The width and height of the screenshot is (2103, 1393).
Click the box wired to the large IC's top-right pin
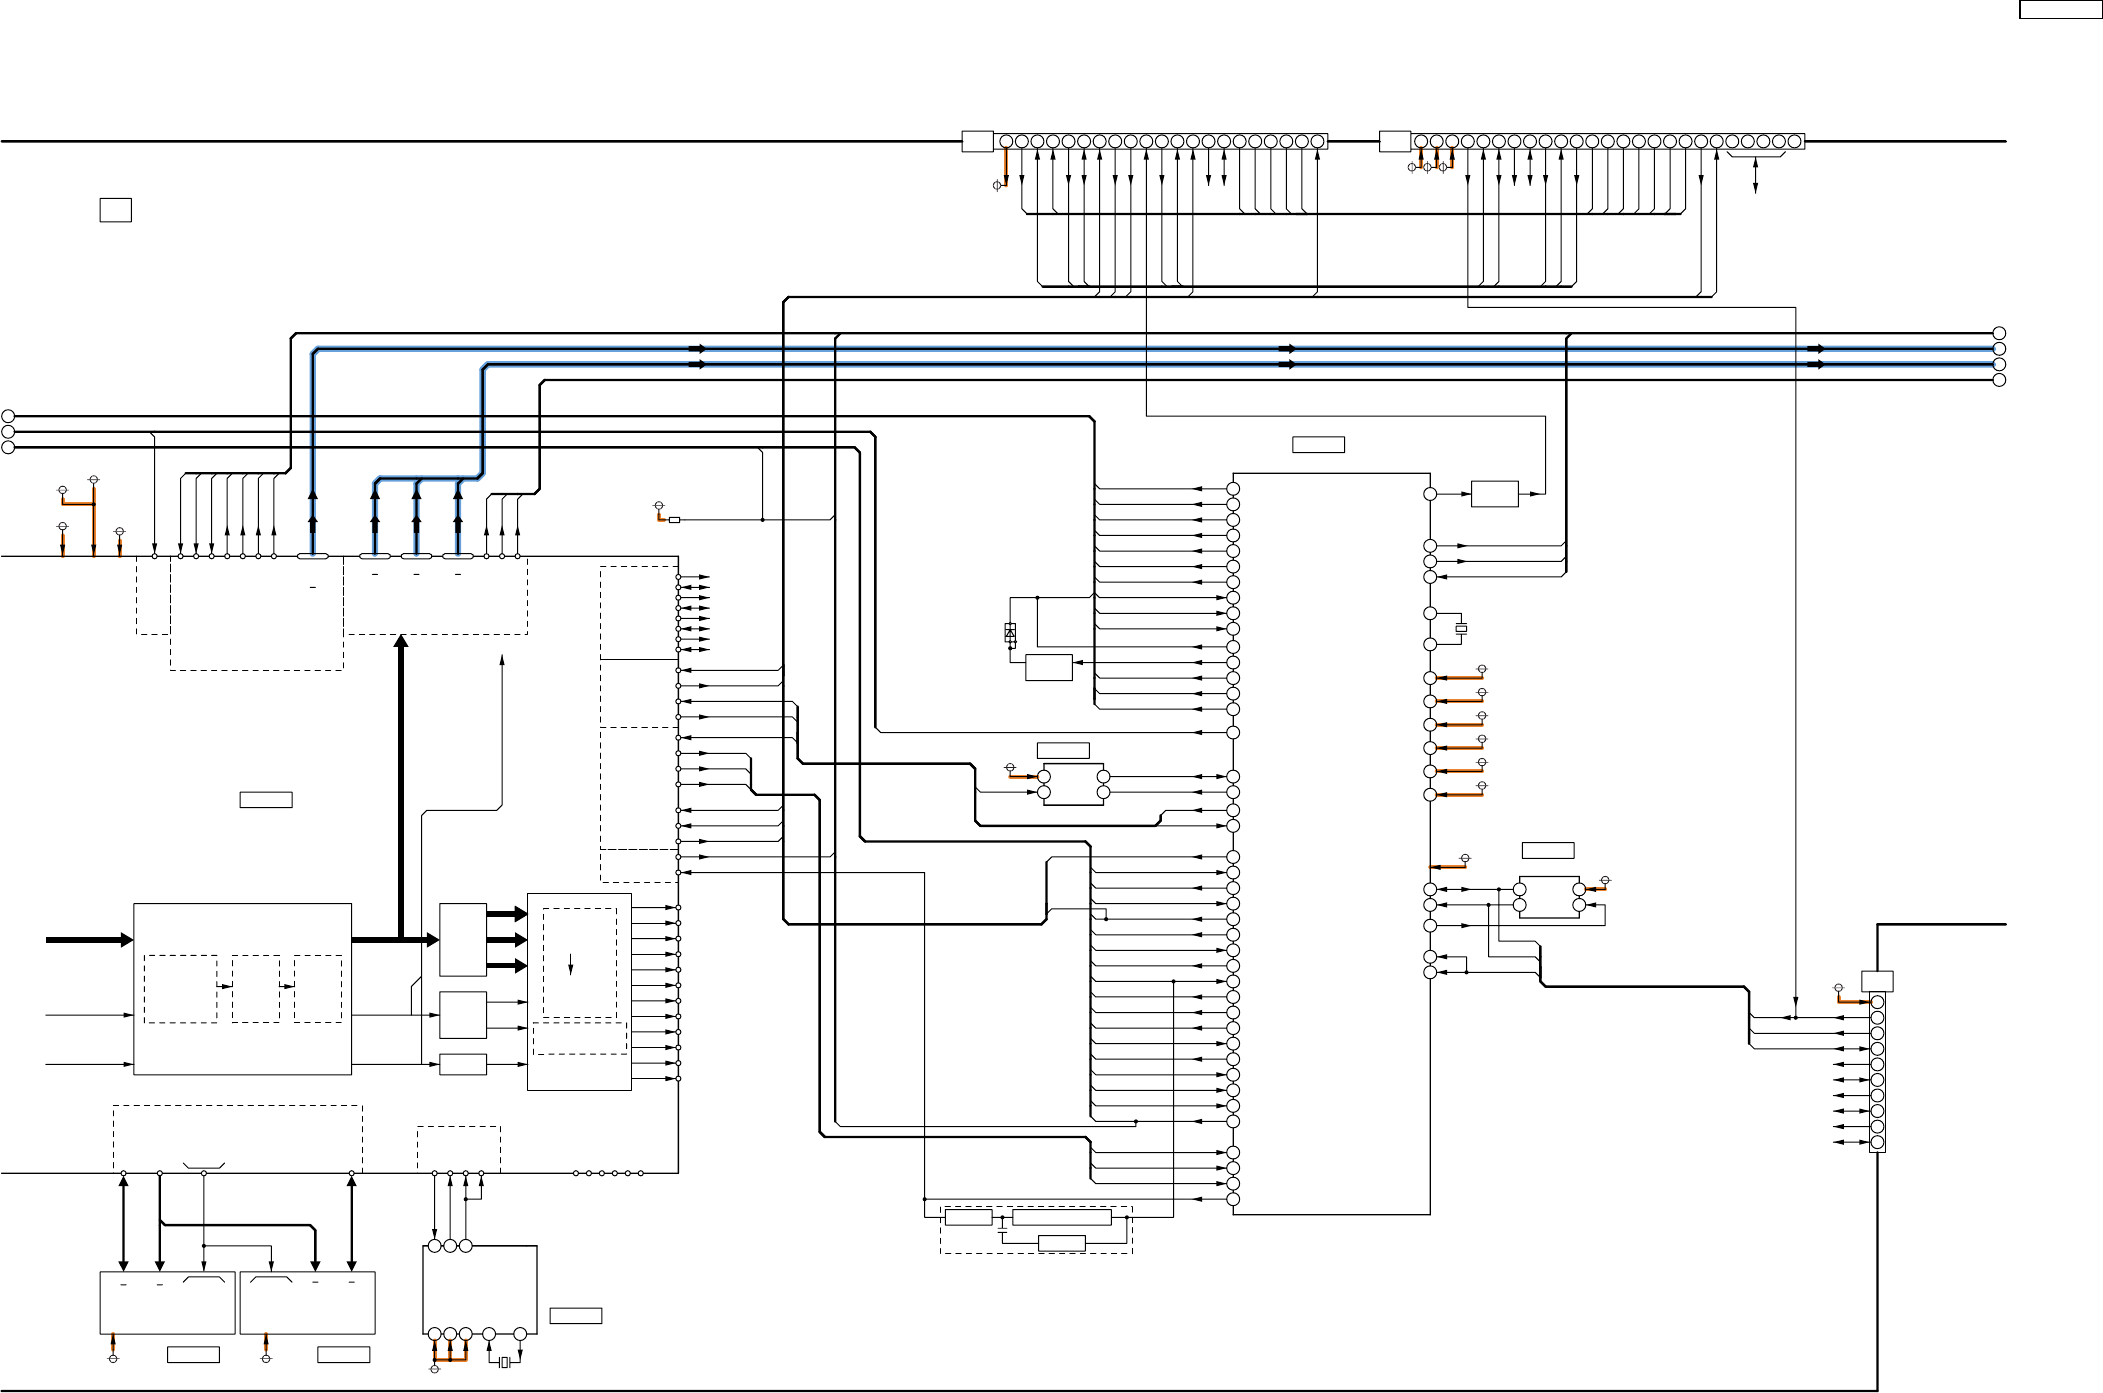pyautogui.click(x=1494, y=494)
